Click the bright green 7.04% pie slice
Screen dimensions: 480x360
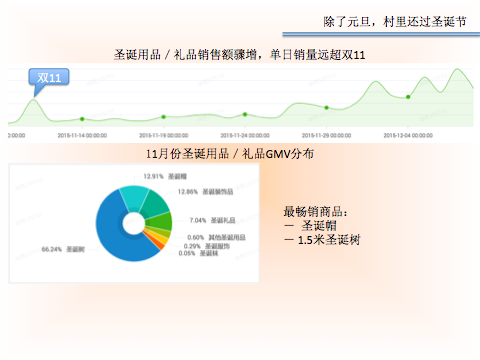[x=162, y=221]
